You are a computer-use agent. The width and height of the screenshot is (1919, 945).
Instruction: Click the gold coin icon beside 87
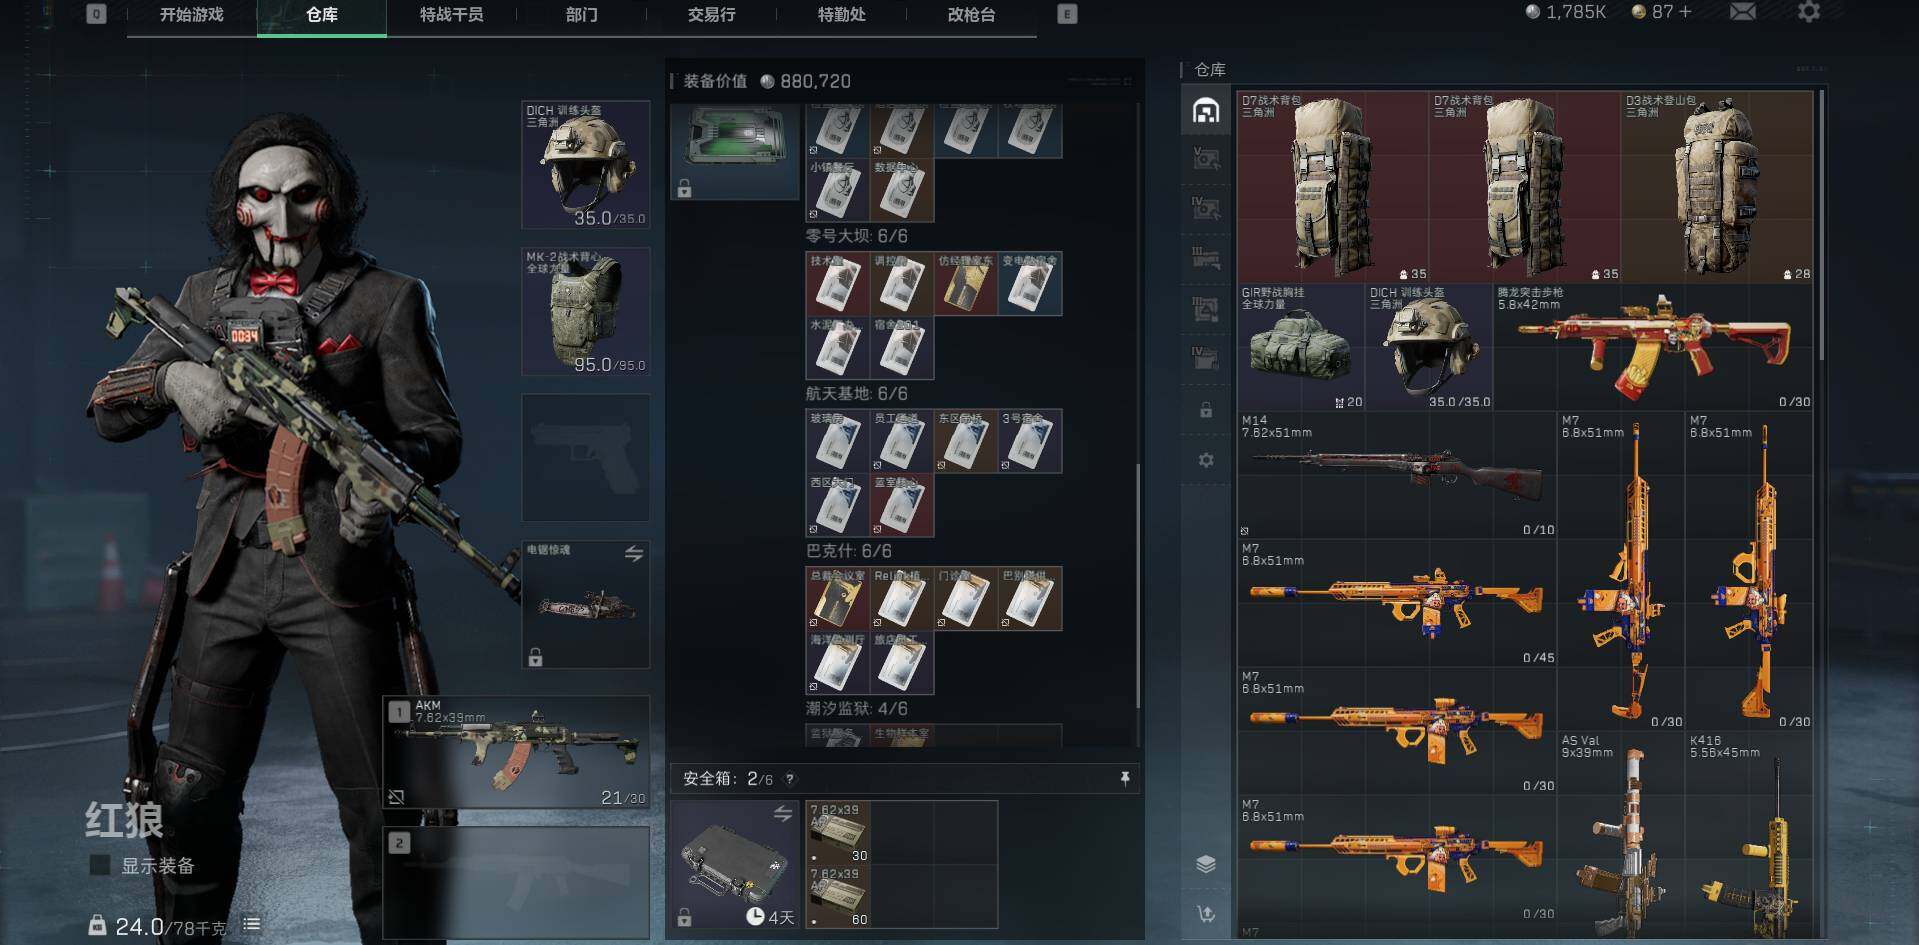pos(1639,12)
